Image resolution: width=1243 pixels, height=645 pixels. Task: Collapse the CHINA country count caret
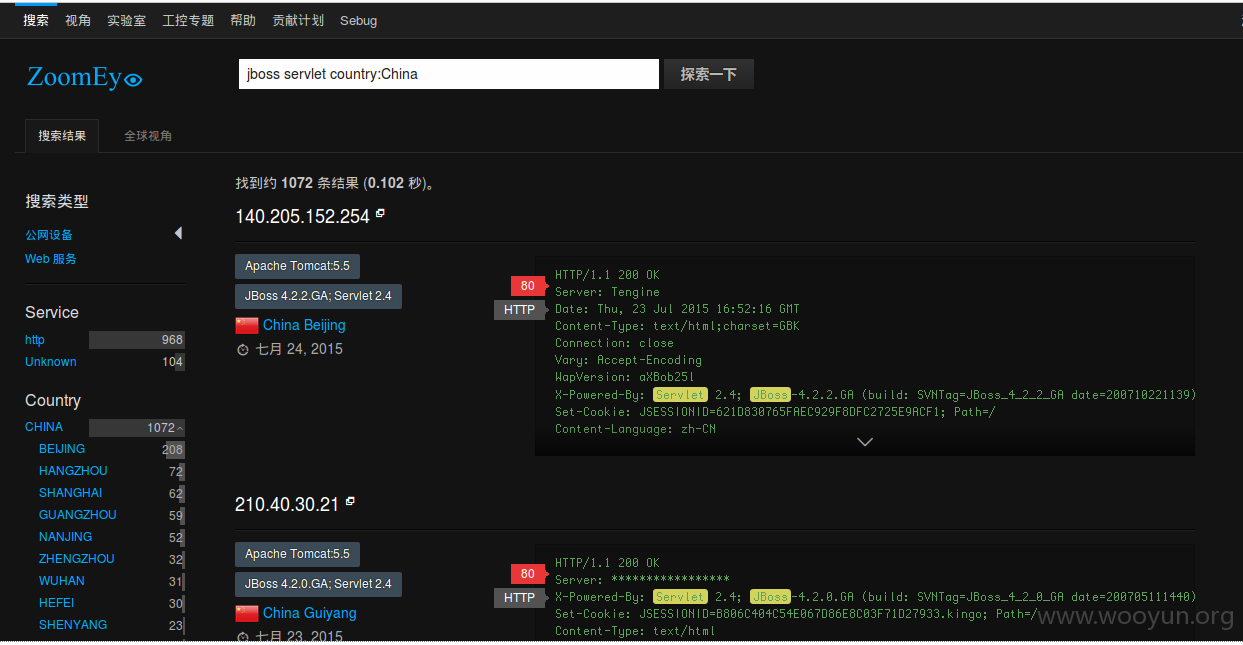tap(180, 428)
